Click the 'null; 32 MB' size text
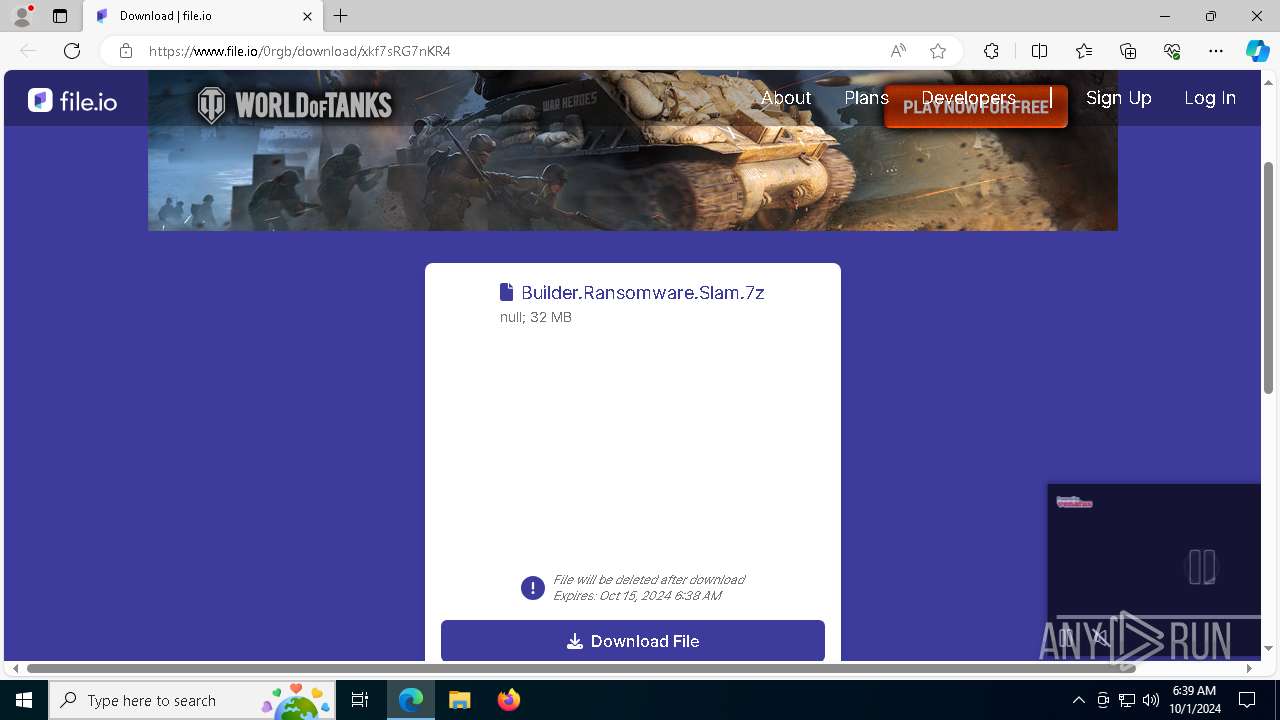Image resolution: width=1280 pixels, height=720 pixels. pos(536,317)
